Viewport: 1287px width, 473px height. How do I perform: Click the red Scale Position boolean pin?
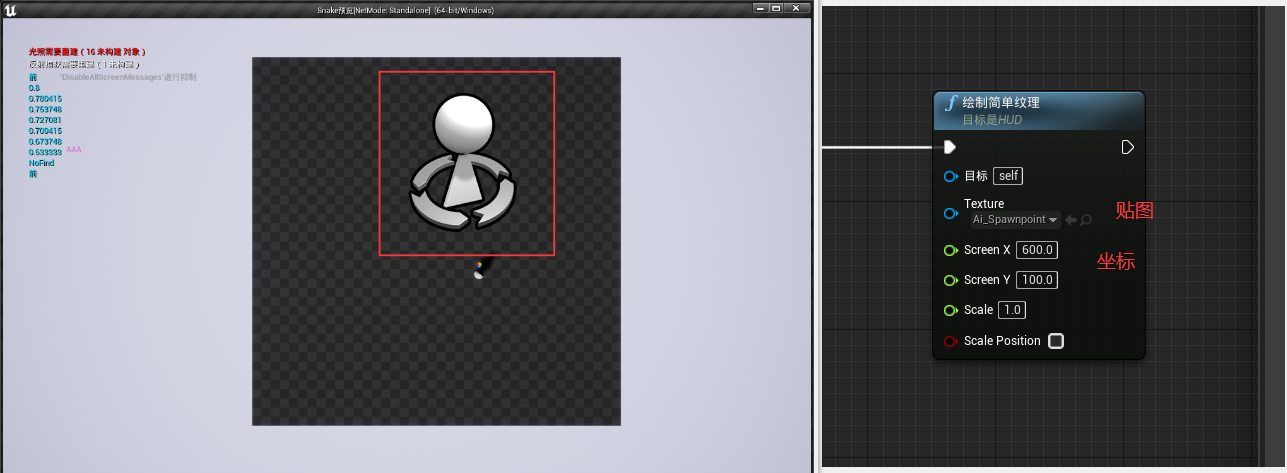pyautogui.click(x=950, y=341)
